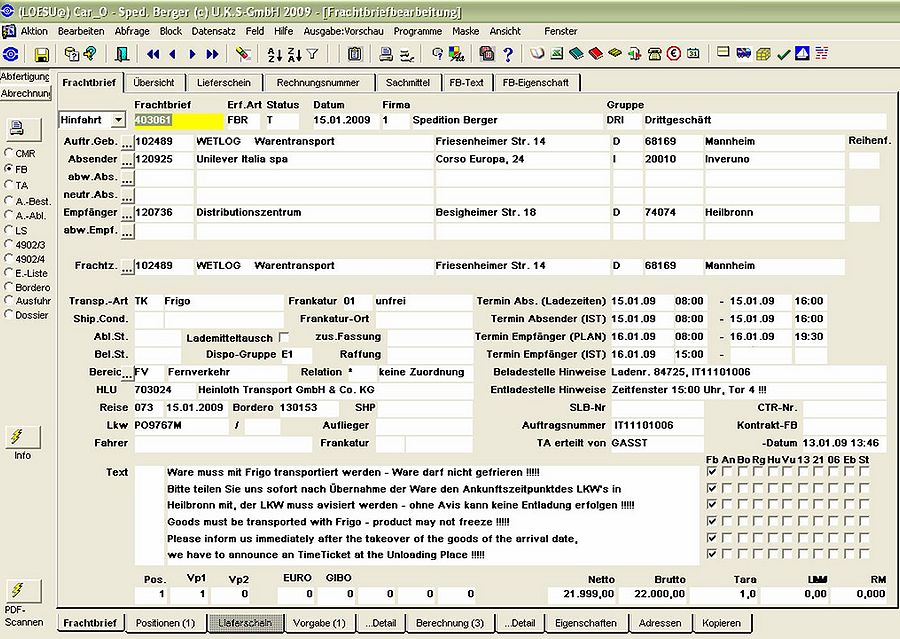
Task: Open lookup button next to Frachtz.
Action: click(127, 266)
